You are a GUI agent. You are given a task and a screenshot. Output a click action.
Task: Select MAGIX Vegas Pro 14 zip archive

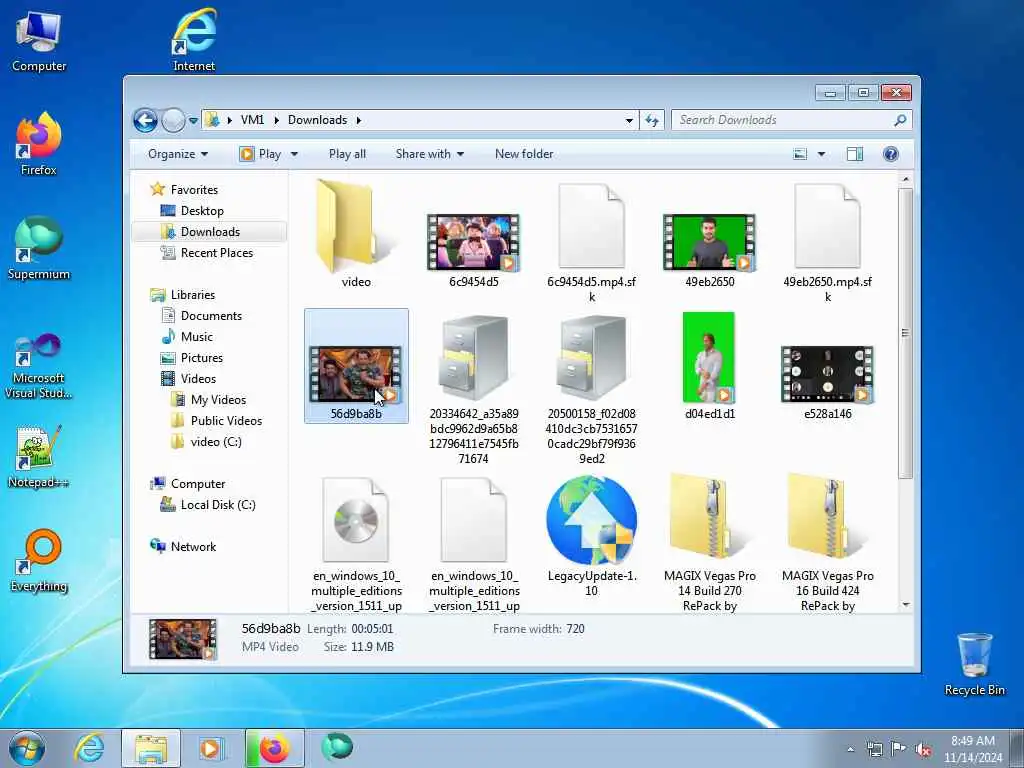coord(710,543)
